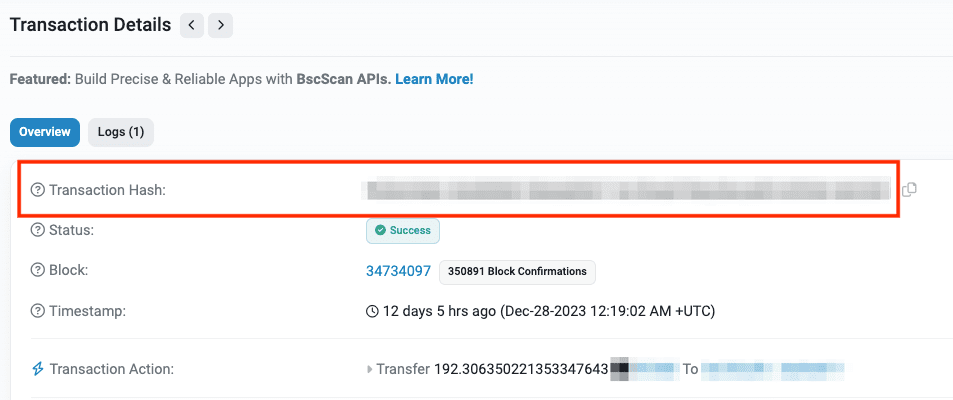Click help icon beside Timestamp label
Screen dimensions: 953x400
point(38,311)
